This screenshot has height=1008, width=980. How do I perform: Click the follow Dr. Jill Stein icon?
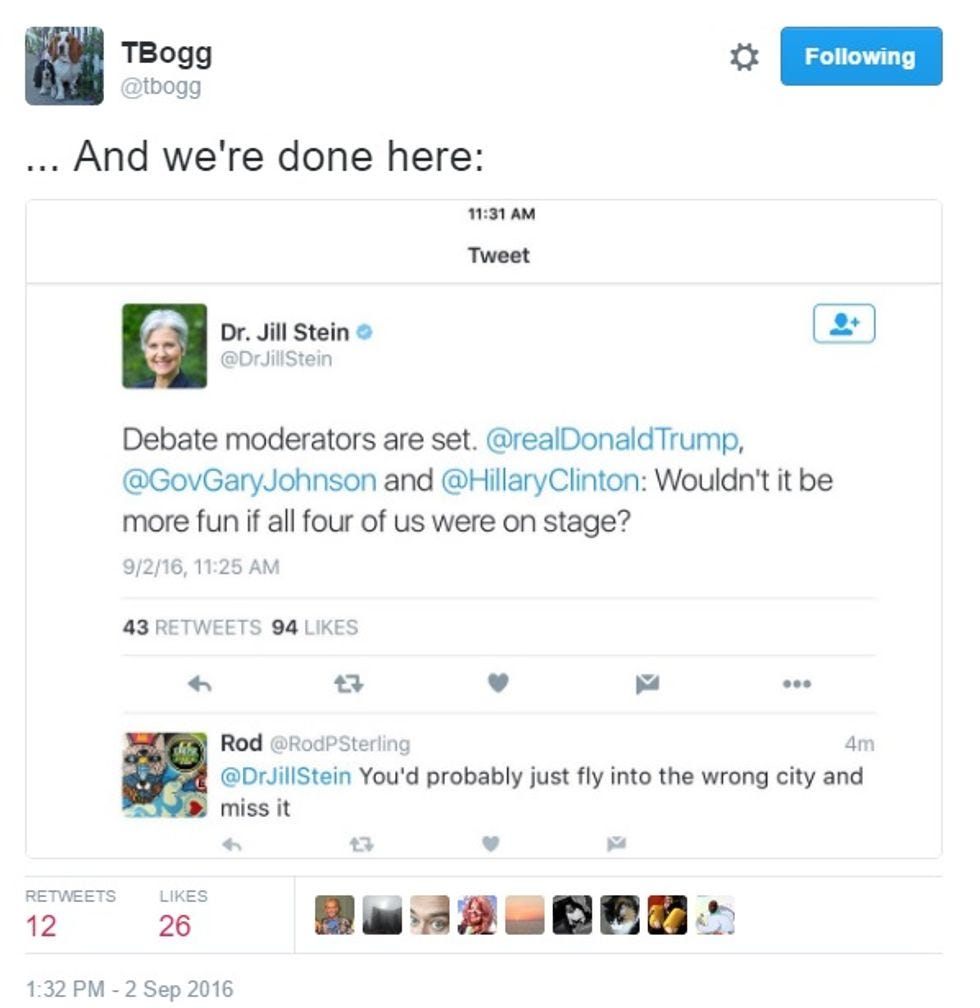click(x=844, y=323)
